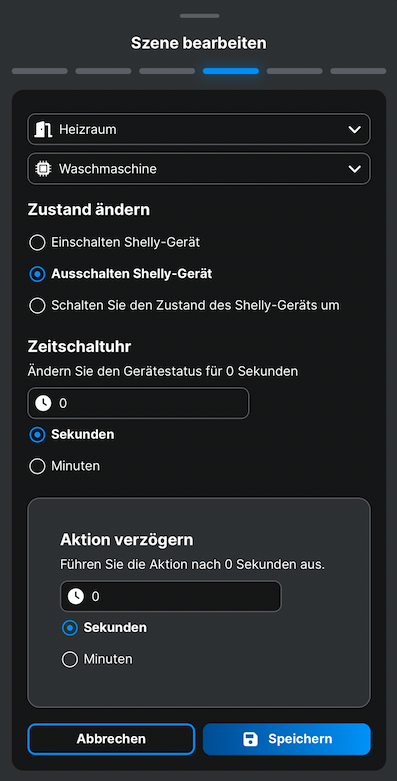Image resolution: width=397 pixels, height=781 pixels.
Task: Click the door icon beside Heizraum
Action: 43,130
